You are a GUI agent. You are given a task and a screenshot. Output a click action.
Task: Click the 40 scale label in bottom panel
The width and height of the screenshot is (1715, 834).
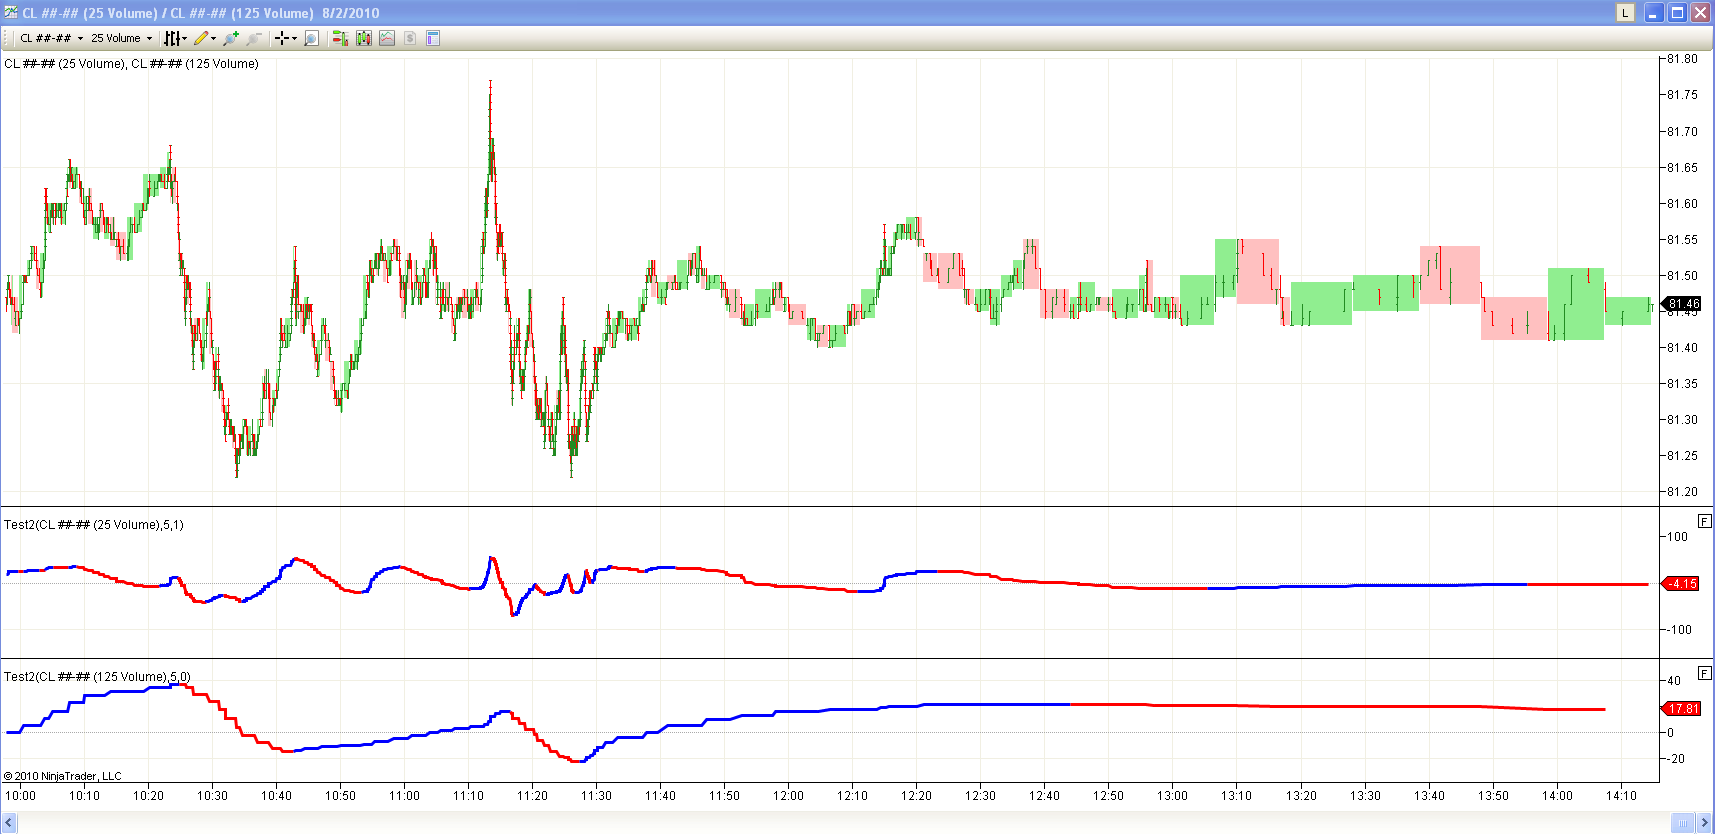click(1673, 681)
